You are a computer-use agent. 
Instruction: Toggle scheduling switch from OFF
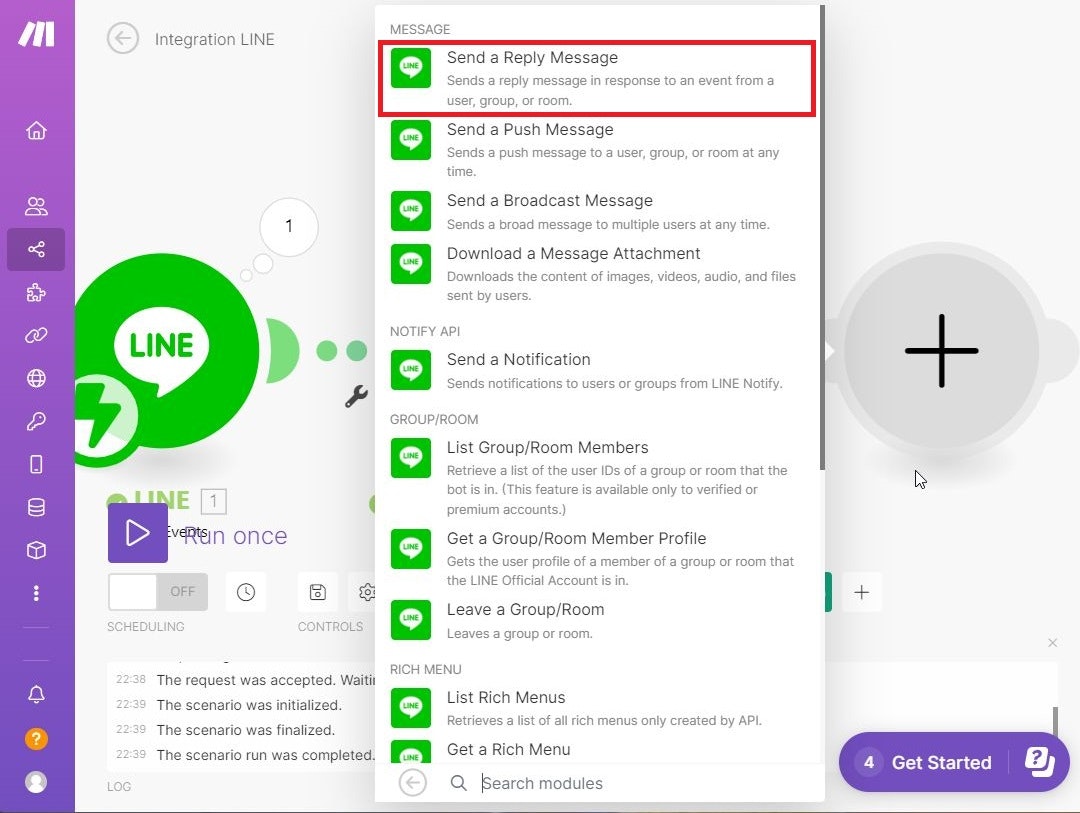tap(158, 592)
